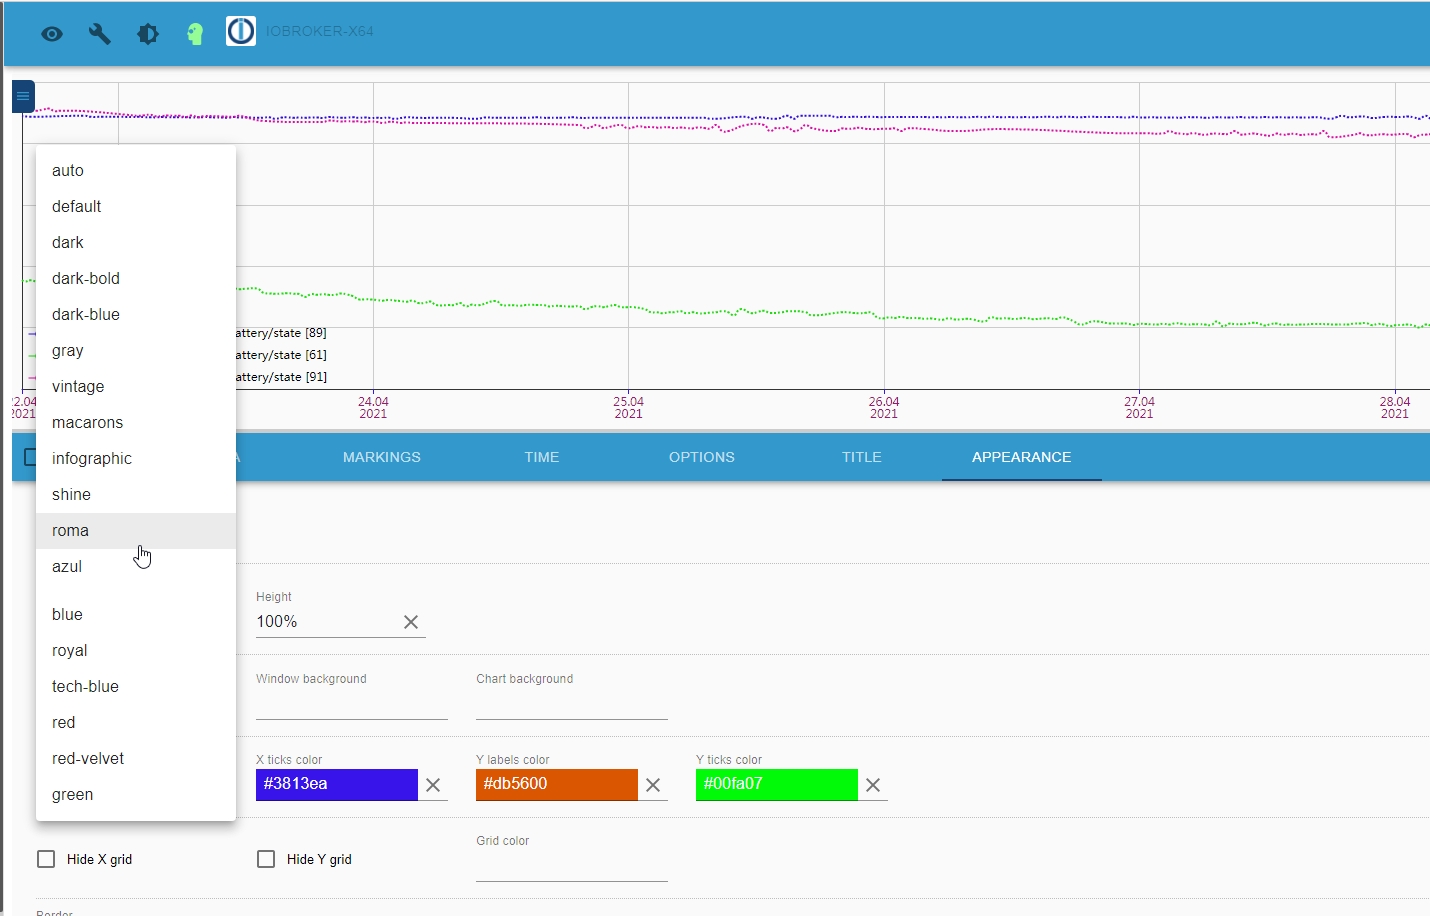Switch to the TIME tab
1430x916 pixels.
point(541,457)
